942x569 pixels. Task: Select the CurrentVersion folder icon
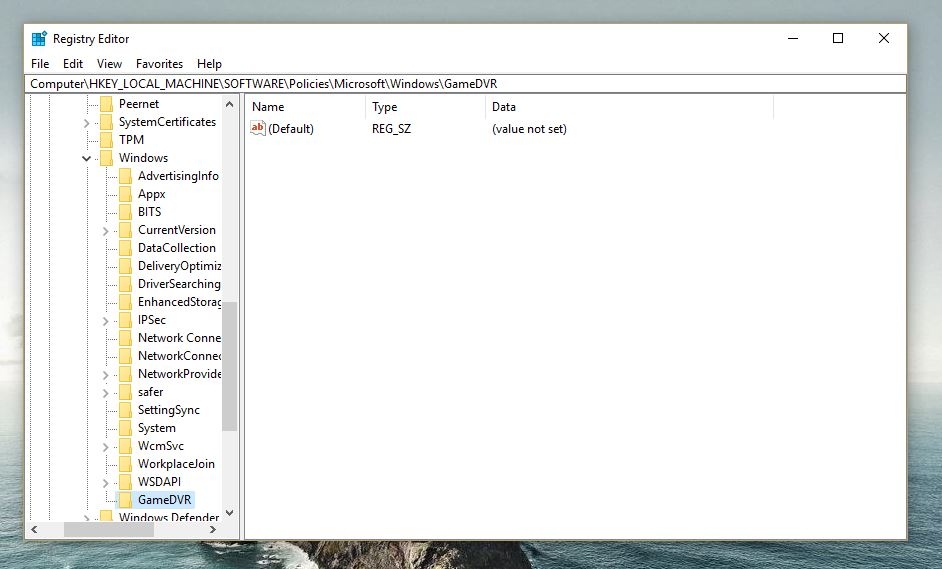pos(126,230)
